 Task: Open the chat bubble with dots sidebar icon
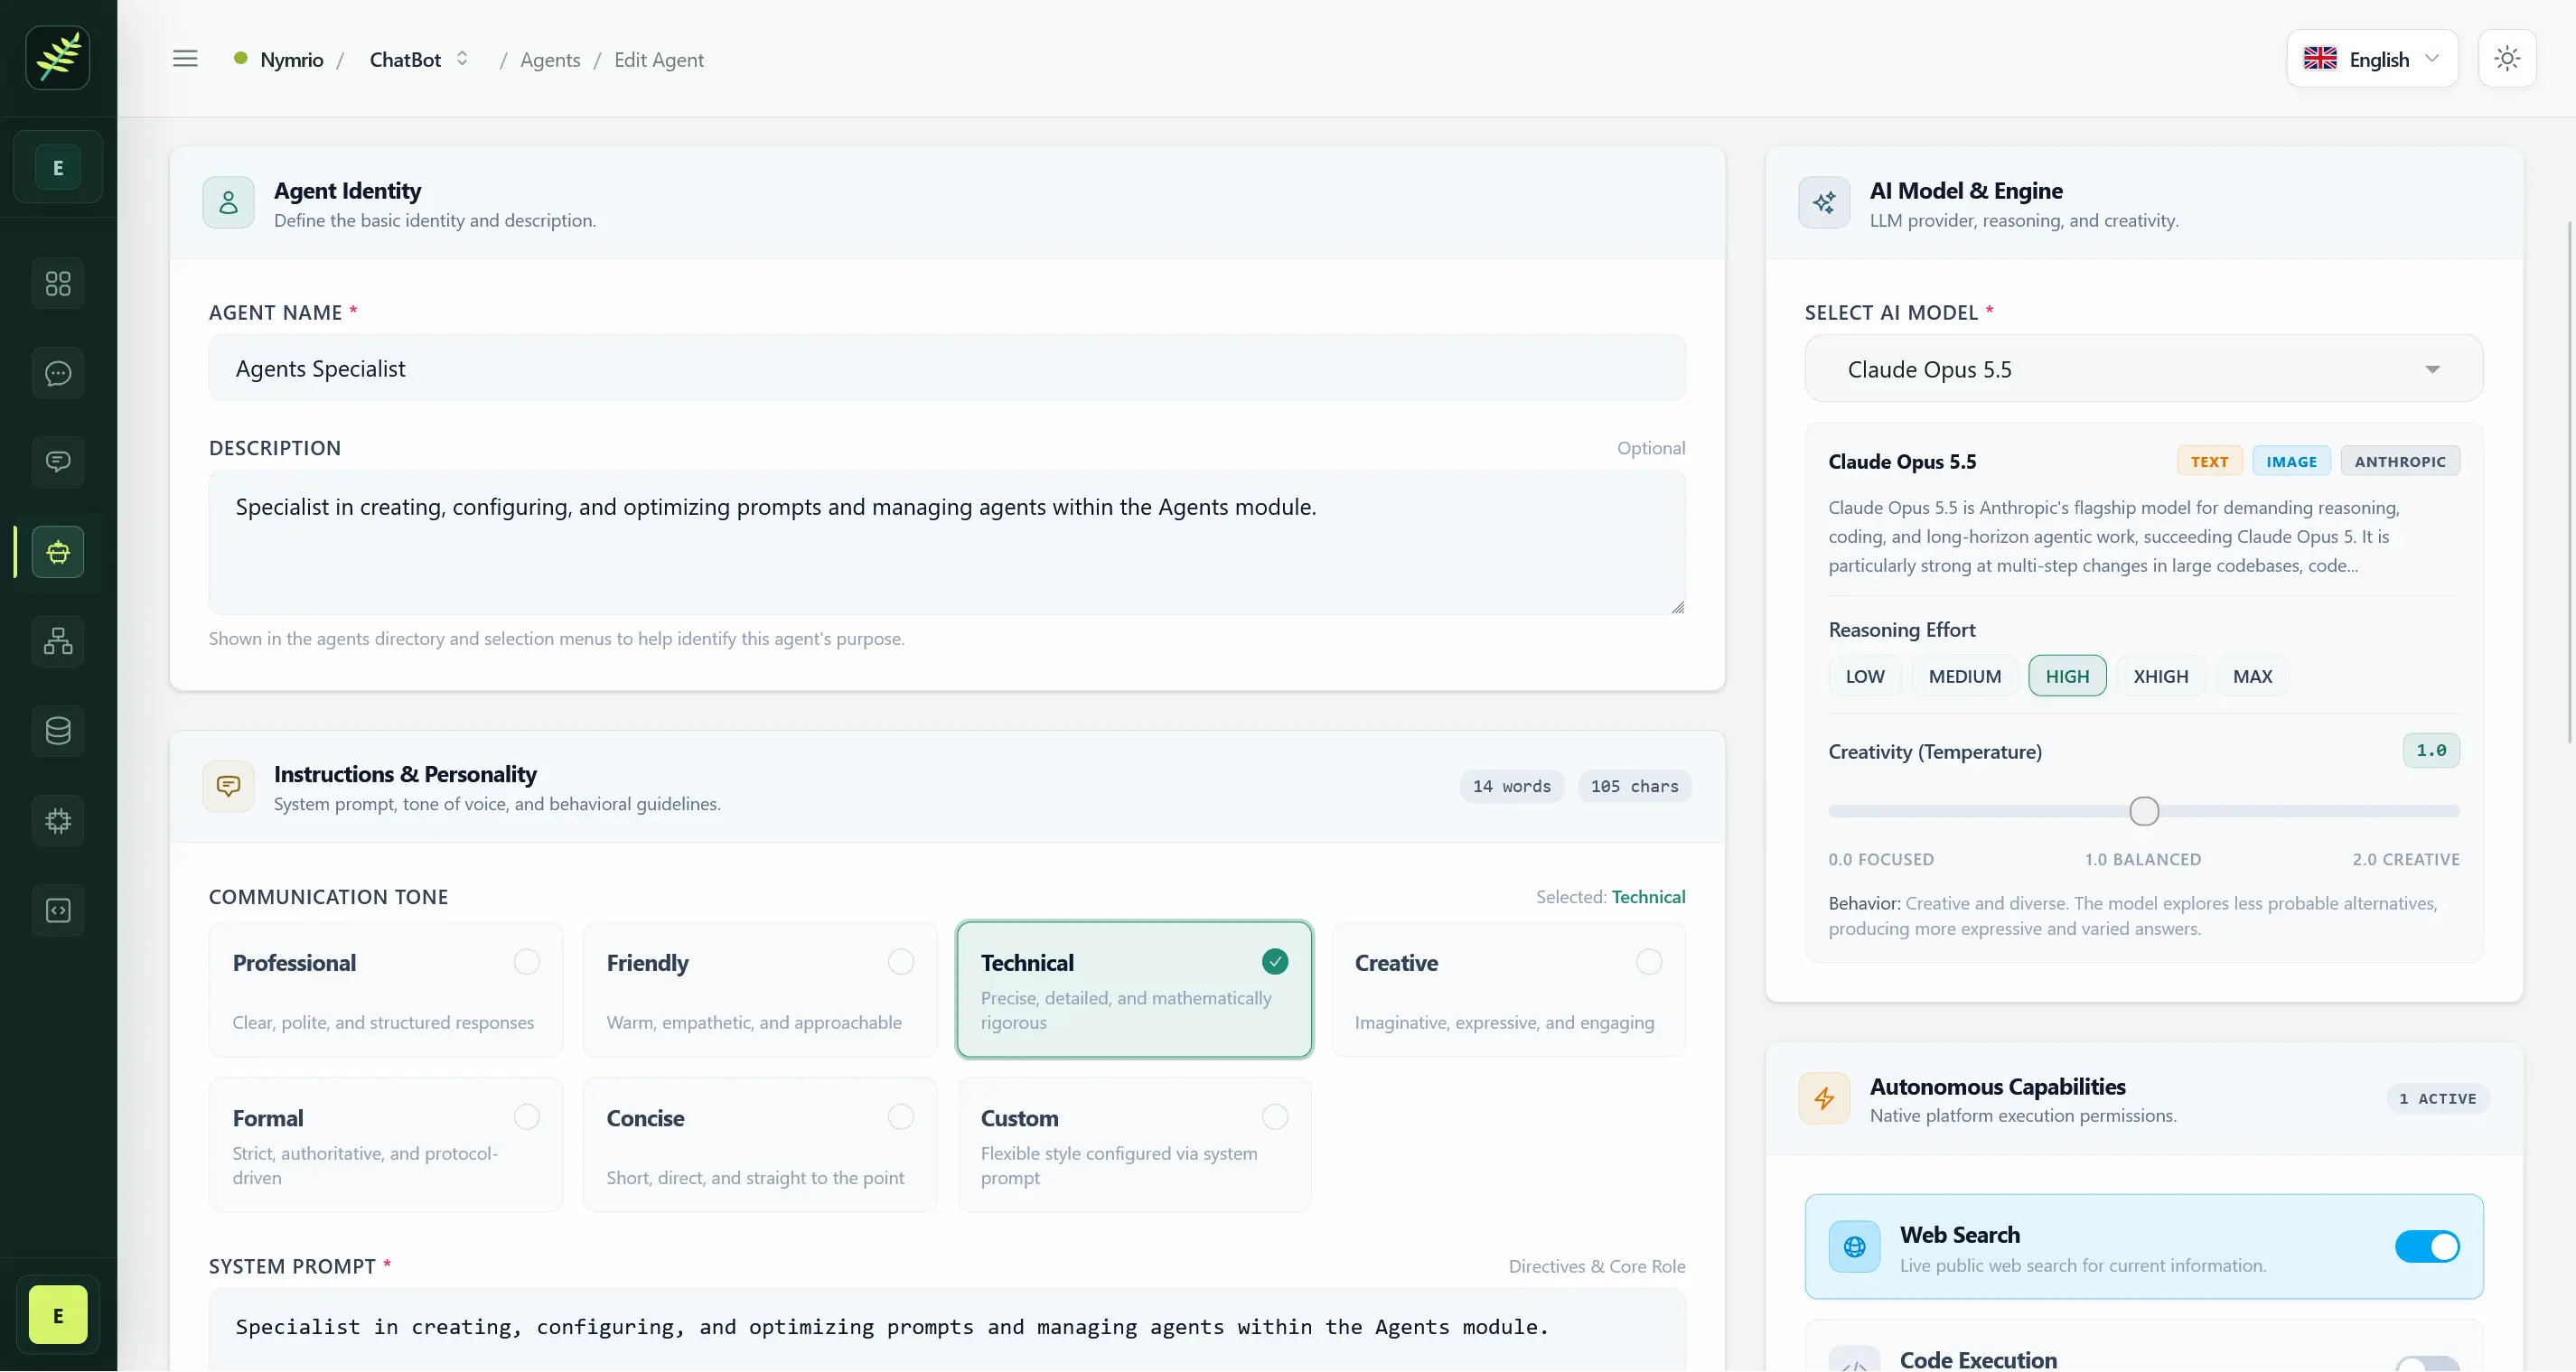point(58,373)
